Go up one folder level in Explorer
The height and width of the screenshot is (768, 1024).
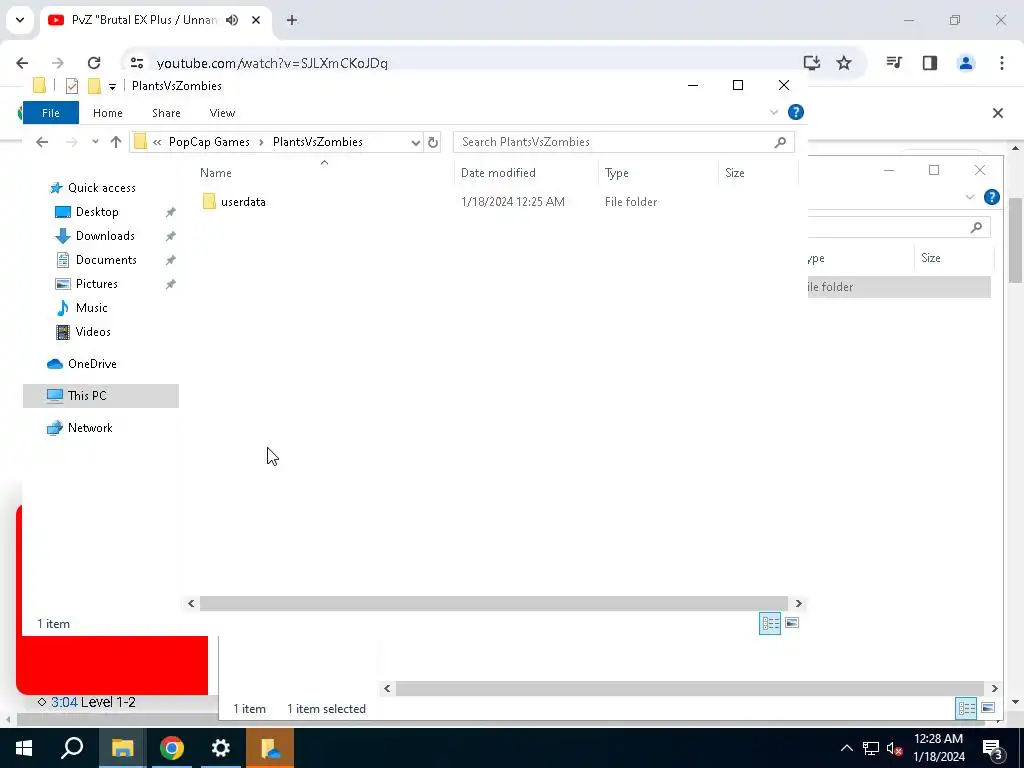pyautogui.click(x=116, y=142)
